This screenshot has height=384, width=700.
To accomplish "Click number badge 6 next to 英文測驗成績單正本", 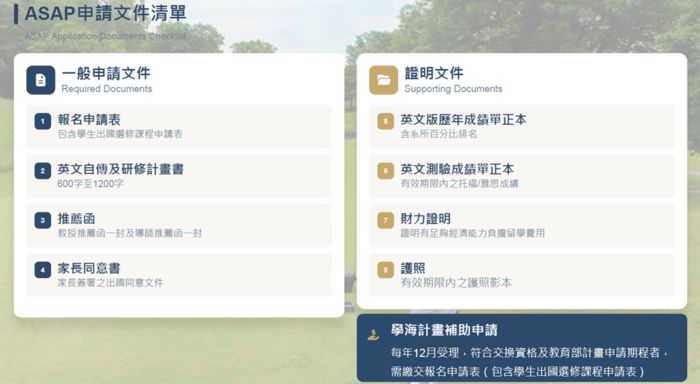I will (386, 171).
